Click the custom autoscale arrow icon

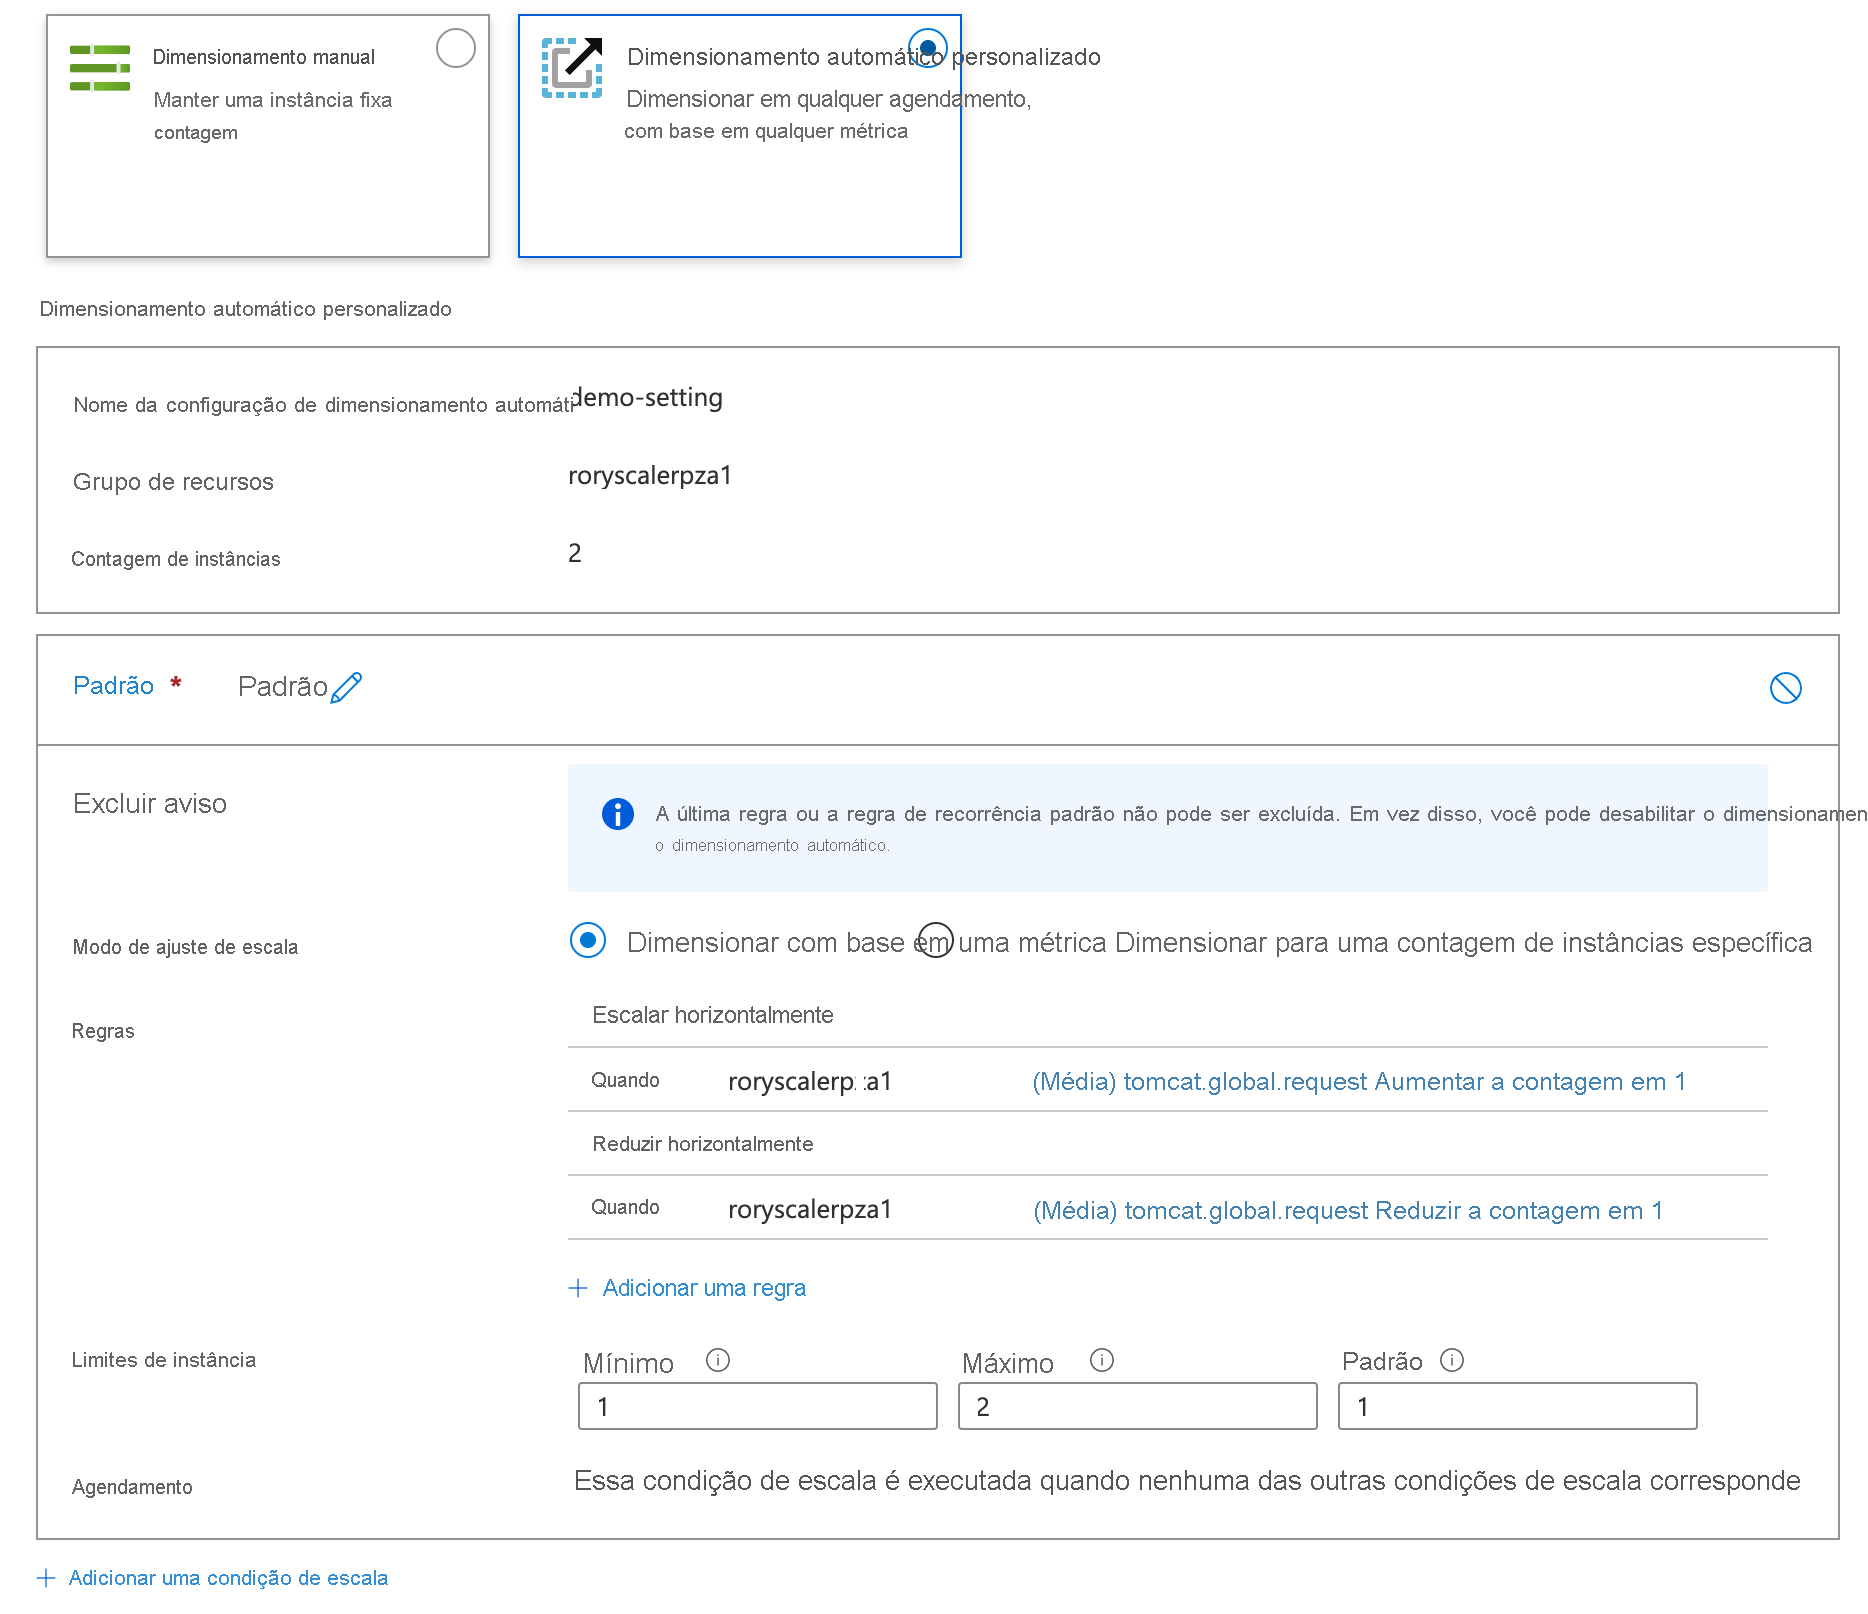point(572,68)
